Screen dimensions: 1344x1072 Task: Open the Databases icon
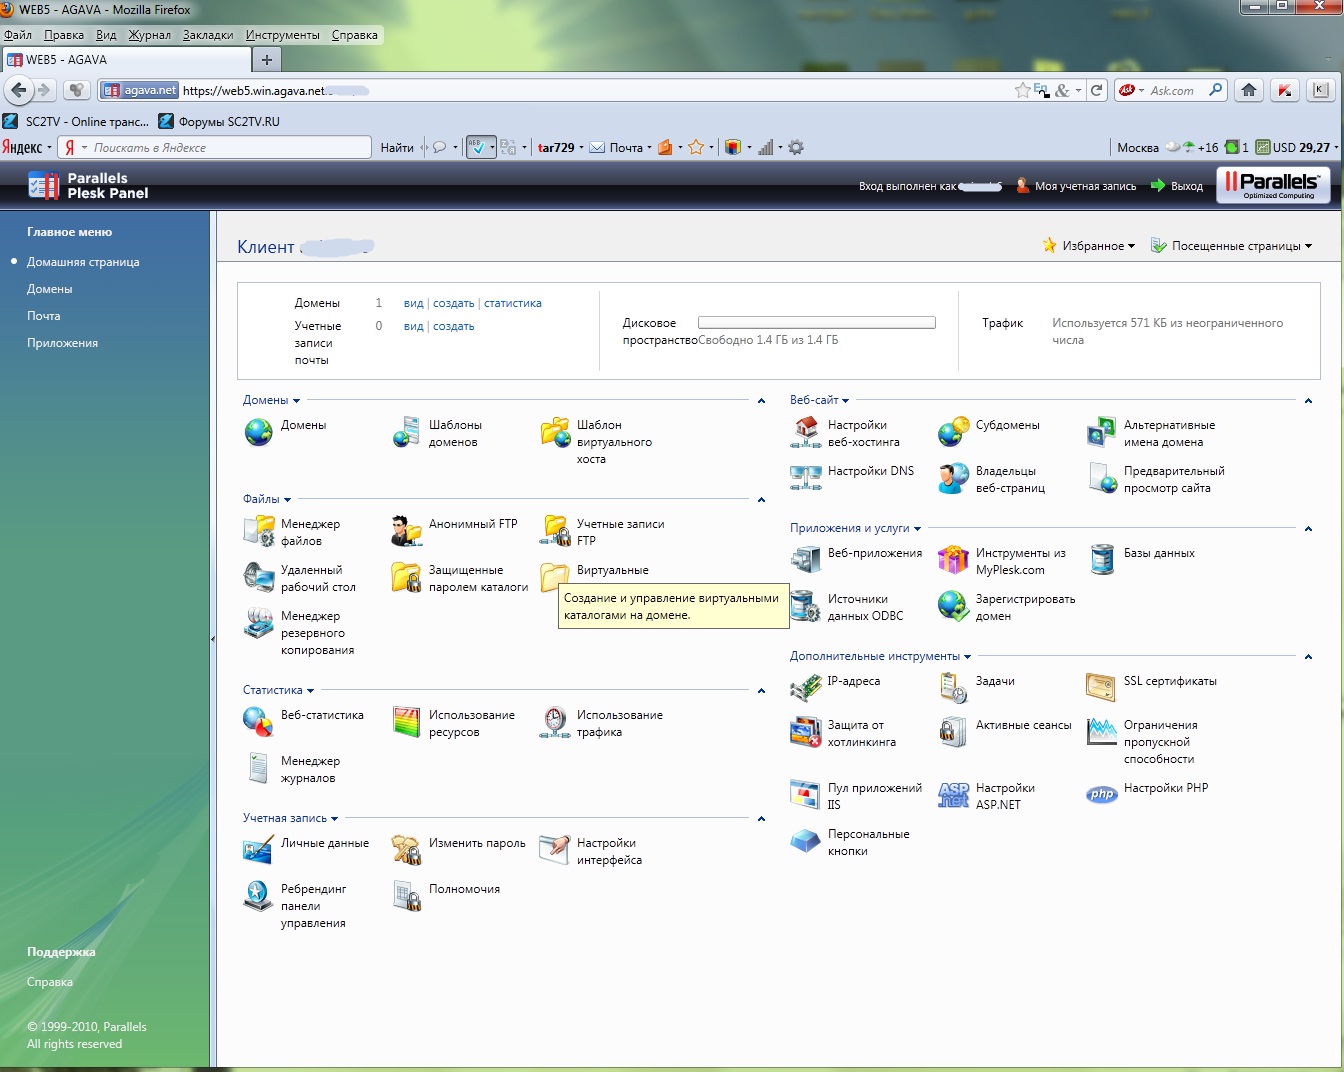1101,559
